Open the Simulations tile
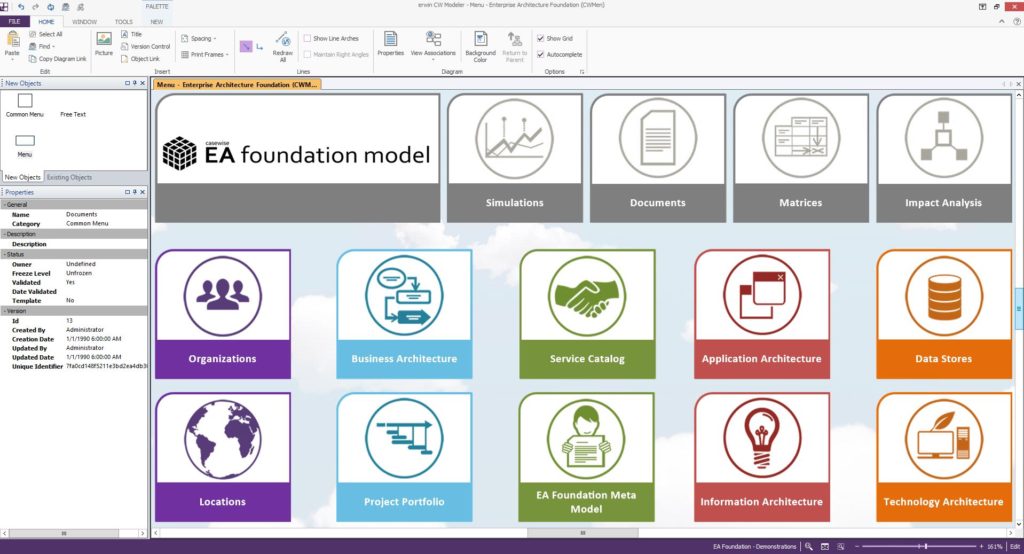 coord(515,158)
